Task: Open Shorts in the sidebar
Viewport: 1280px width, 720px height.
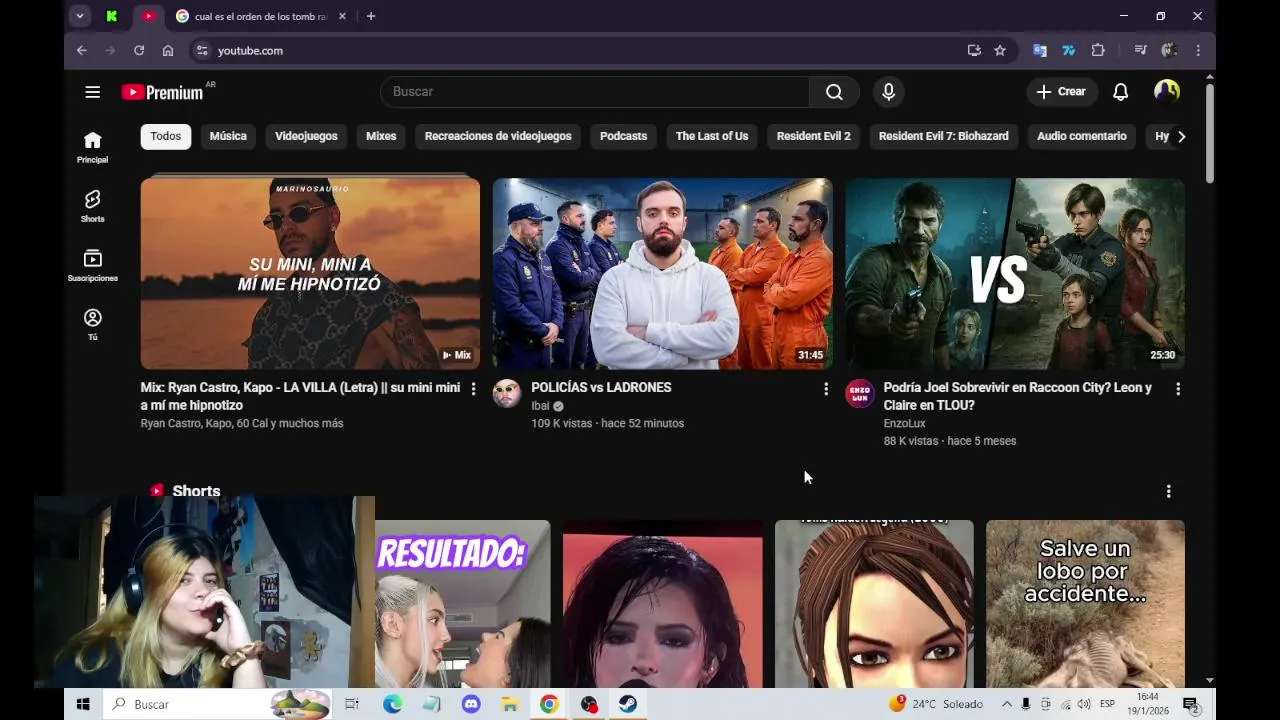Action: (92, 206)
